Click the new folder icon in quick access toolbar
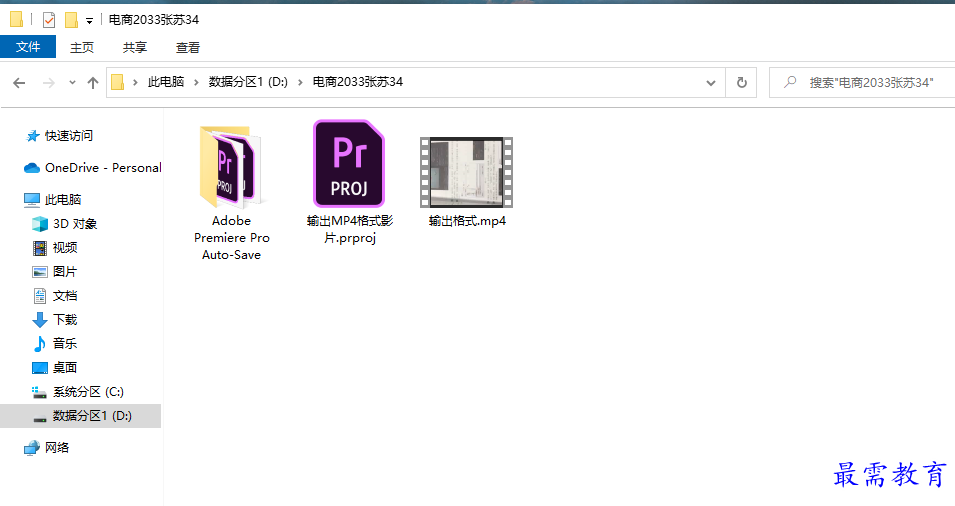 71,20
